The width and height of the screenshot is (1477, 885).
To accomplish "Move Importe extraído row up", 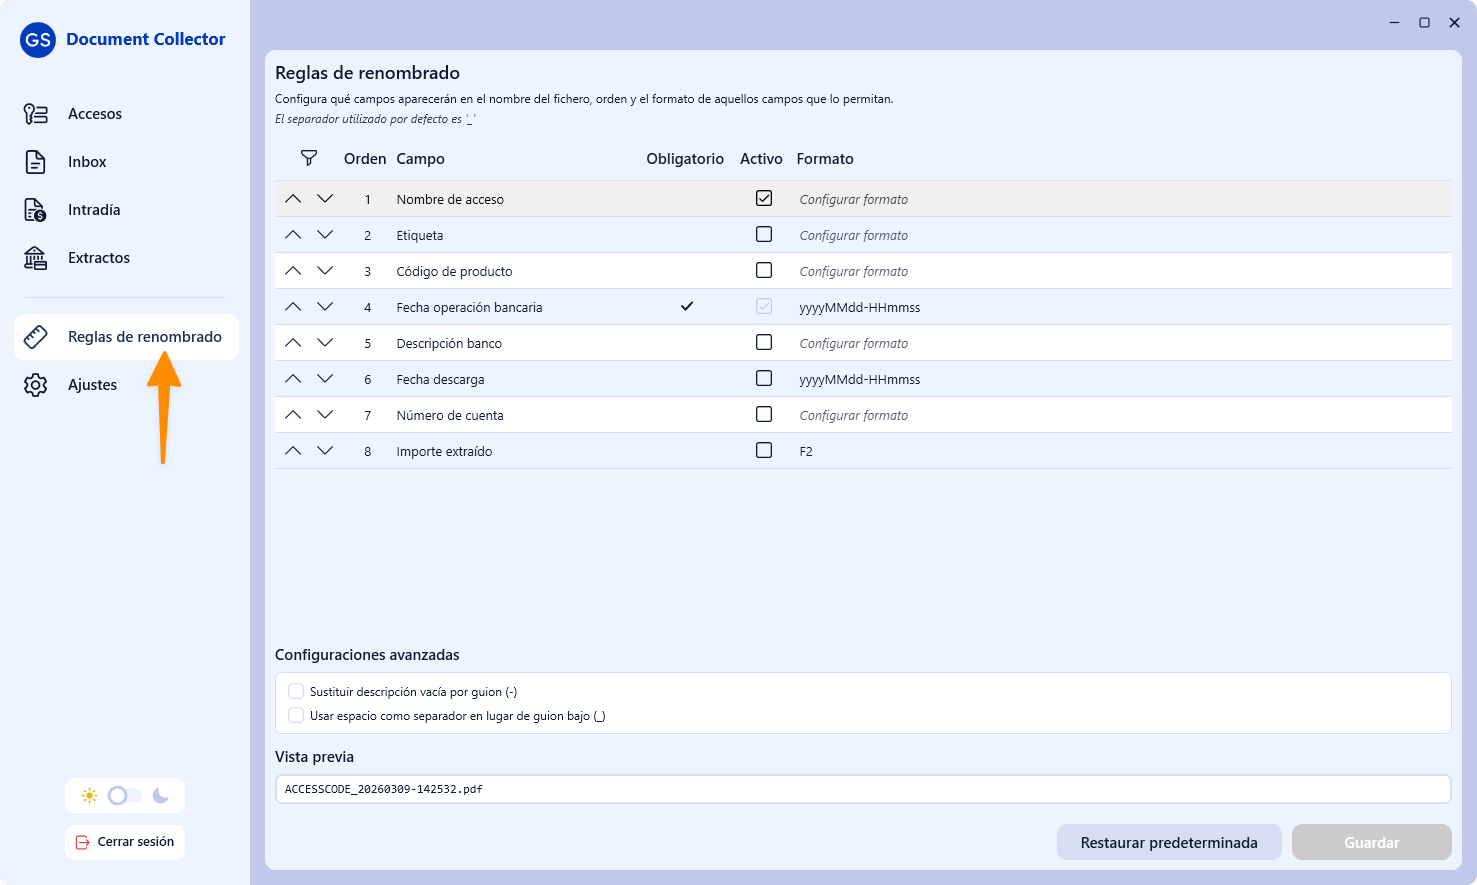I will (x=293, y=451).
